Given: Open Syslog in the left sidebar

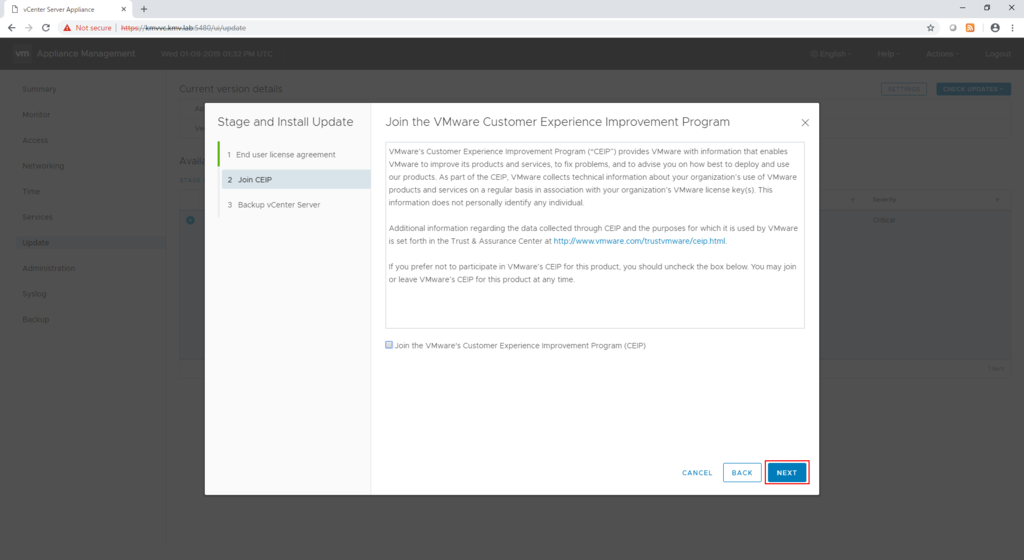Looking at the screenshot, I should pos(34,294).
